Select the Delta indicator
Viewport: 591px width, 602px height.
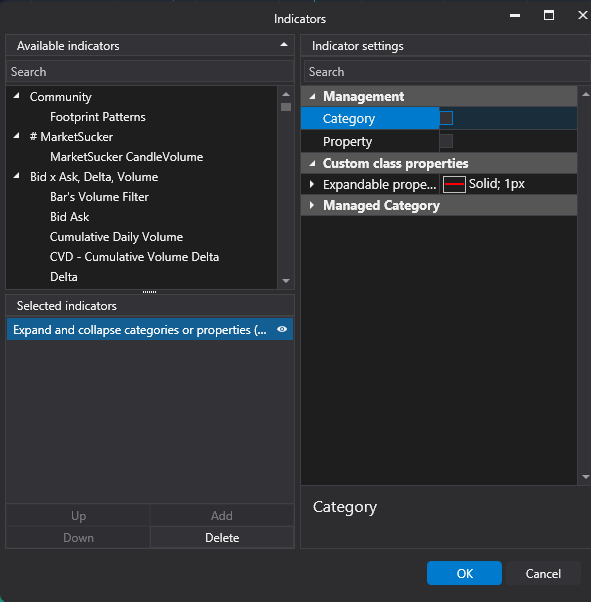pyautogui.click(x=64, y=276)
